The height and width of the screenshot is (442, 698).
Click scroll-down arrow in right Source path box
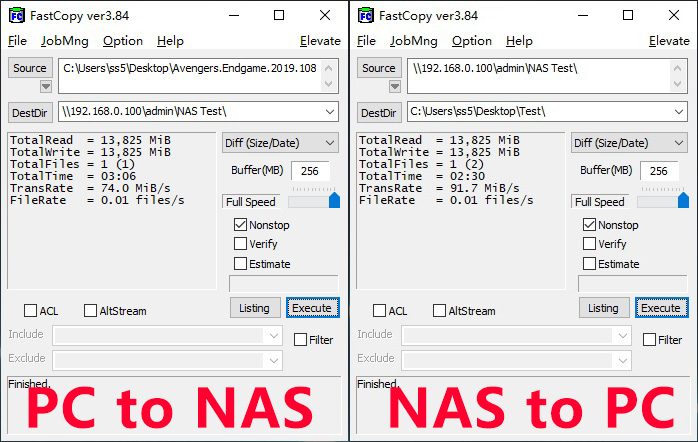point(678,84)
